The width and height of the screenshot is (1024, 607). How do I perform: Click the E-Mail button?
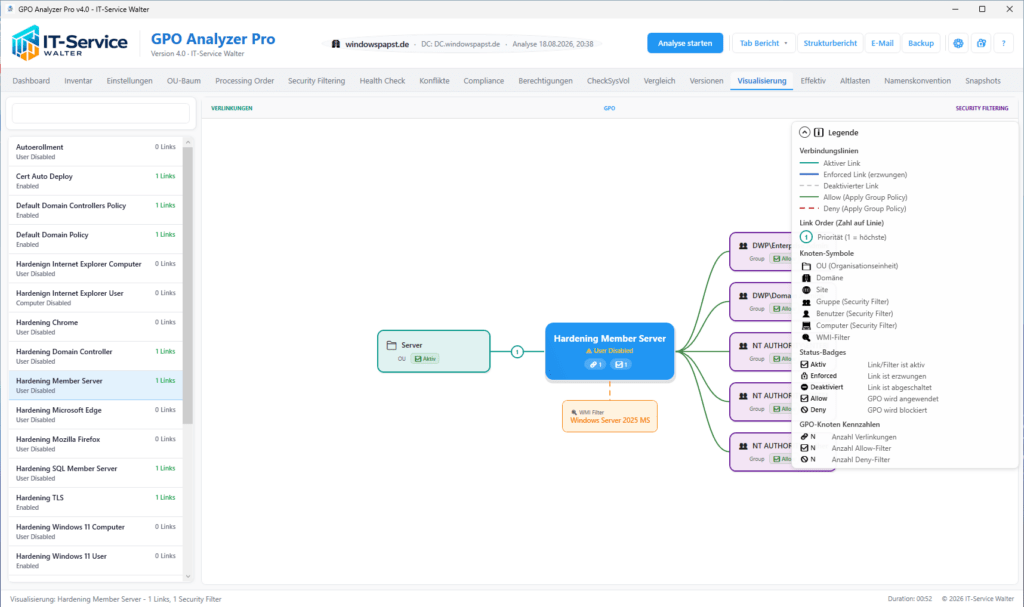click(x=882, y=43)
